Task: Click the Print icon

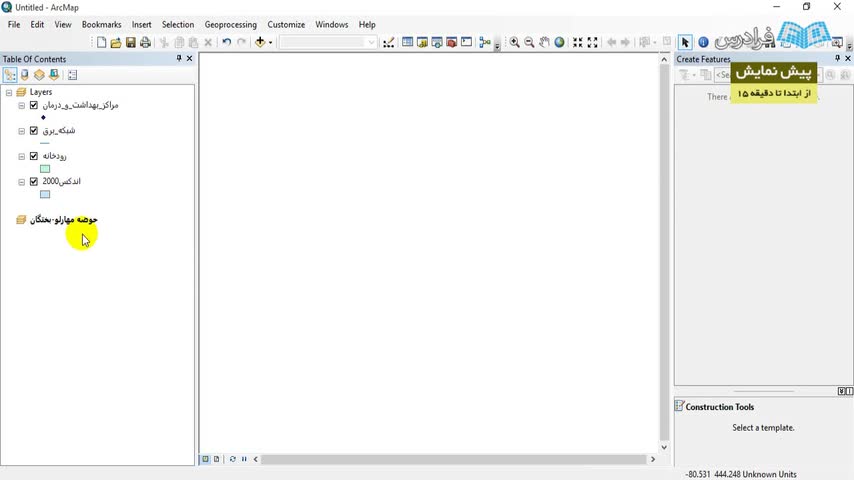Action: (145, 42)
